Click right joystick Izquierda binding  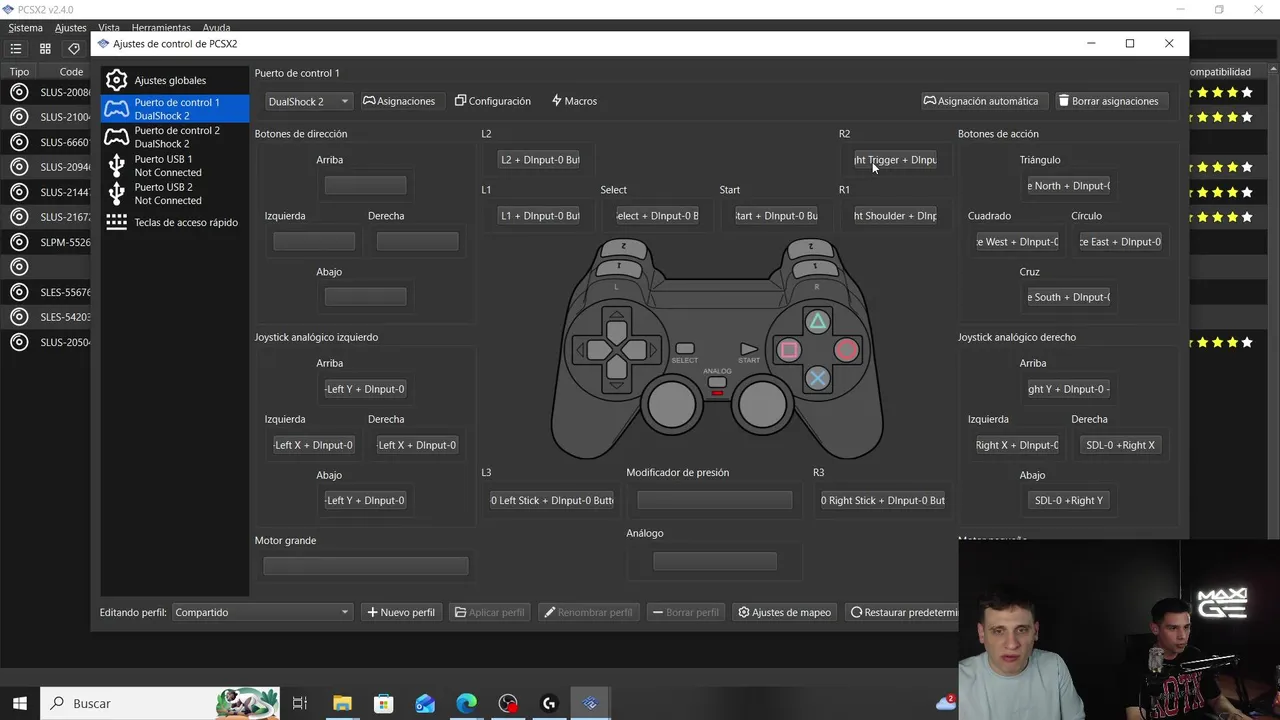point(1017,445)
